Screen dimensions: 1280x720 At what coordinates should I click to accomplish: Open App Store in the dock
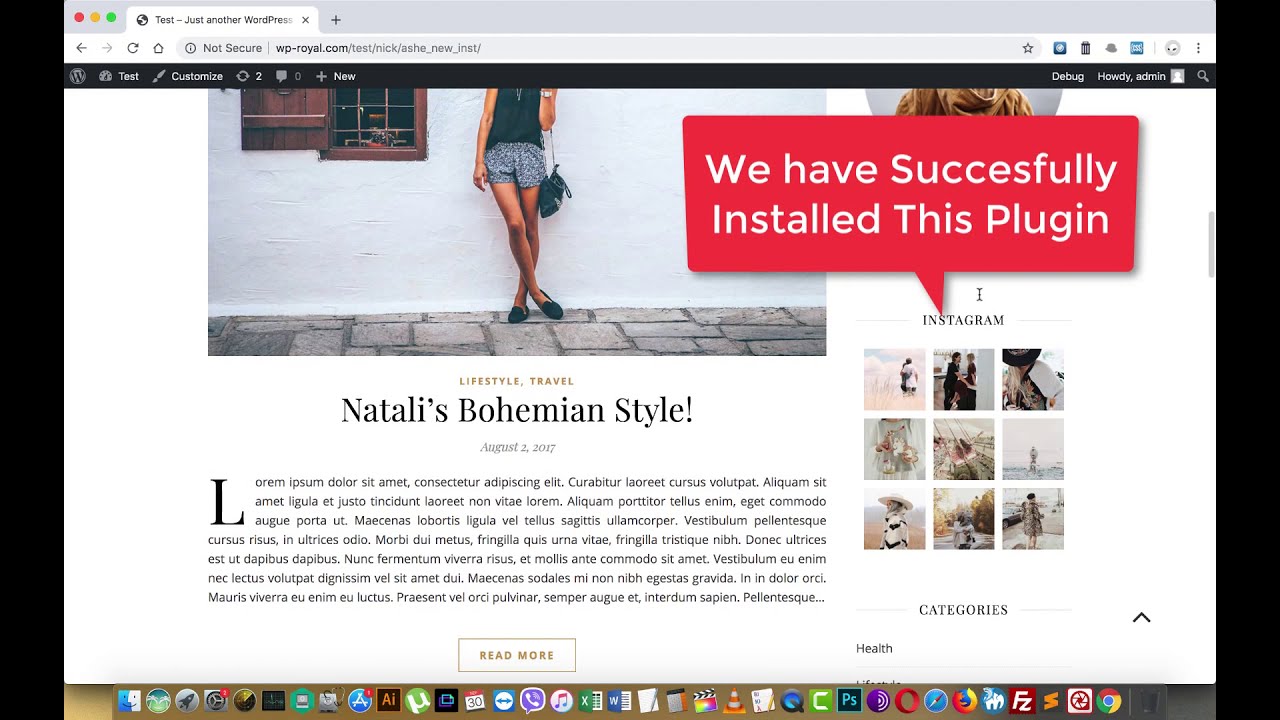tap(360, 701)
